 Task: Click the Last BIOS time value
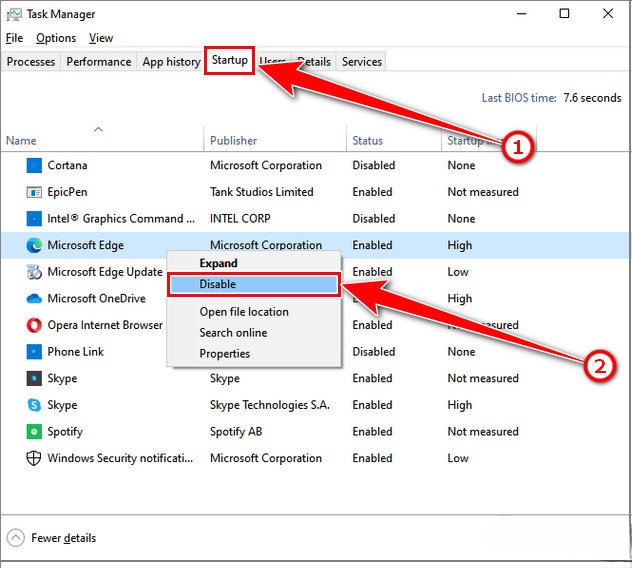click(592, 98)
